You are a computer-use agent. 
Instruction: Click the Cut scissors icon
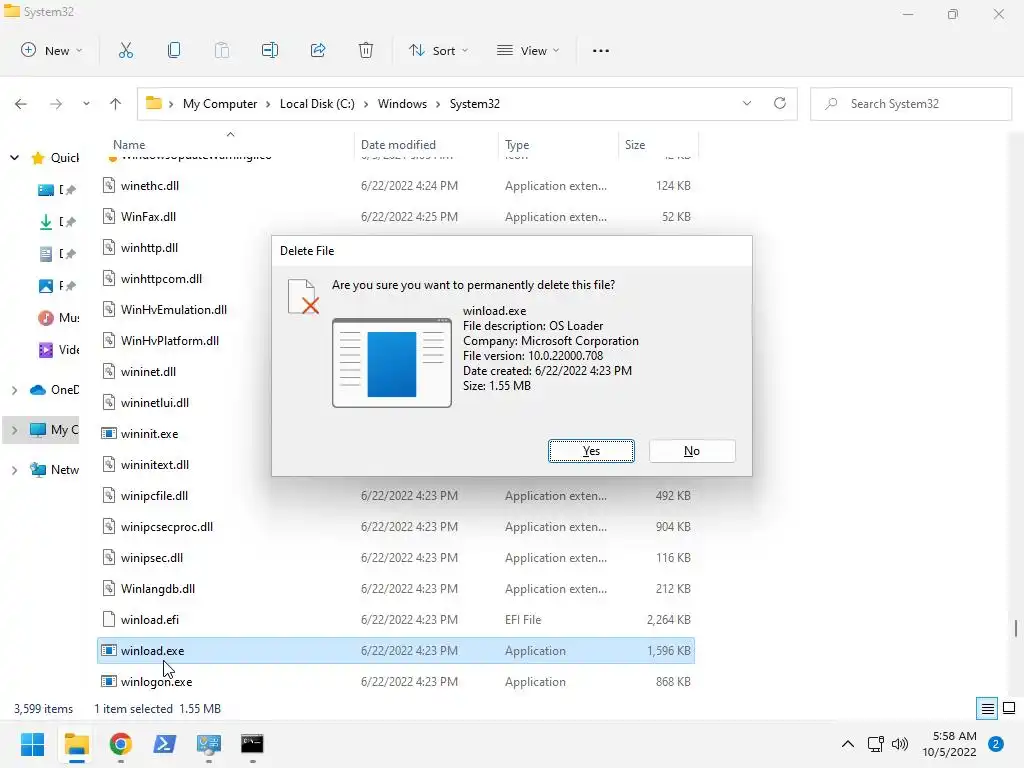pos(126,50)
